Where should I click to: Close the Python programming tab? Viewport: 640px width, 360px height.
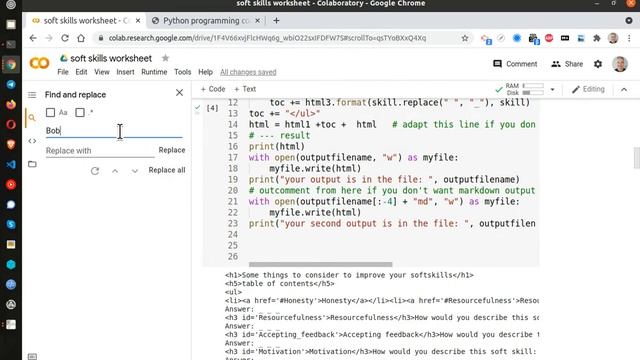coord(258,20)
